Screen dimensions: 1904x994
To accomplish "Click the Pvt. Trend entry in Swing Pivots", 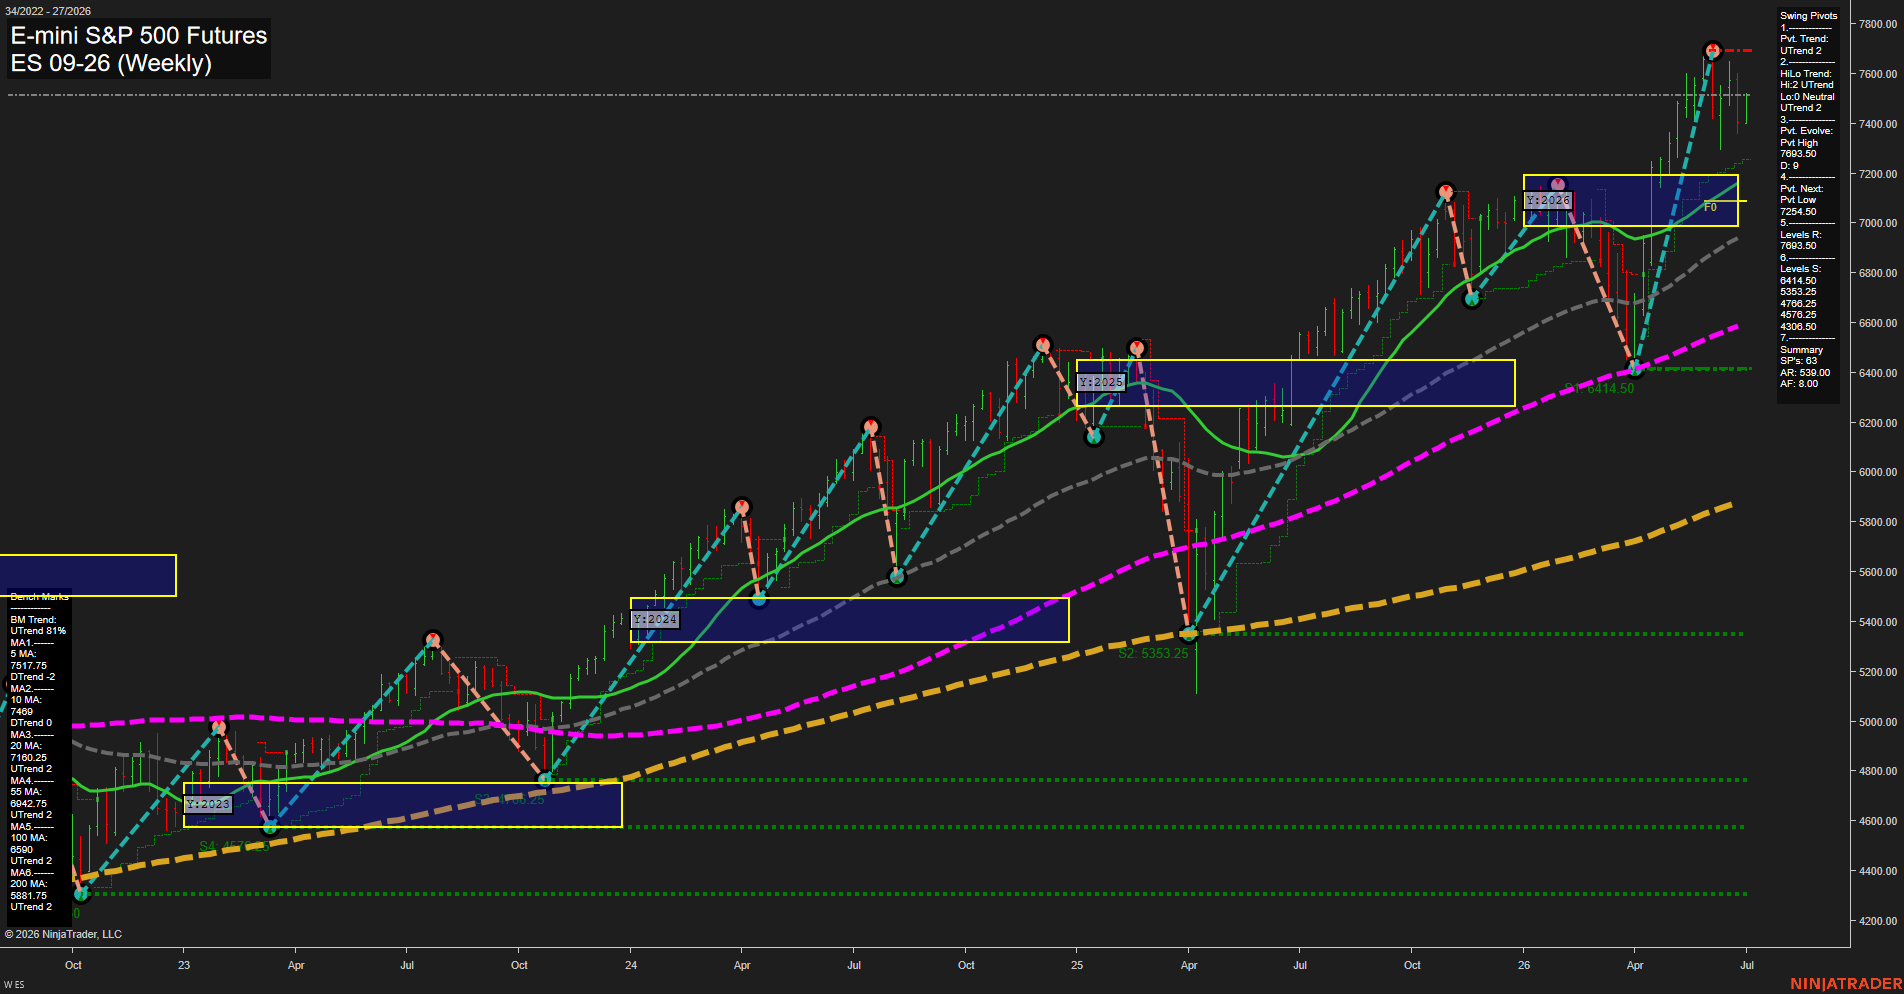I will [1804, 39].
